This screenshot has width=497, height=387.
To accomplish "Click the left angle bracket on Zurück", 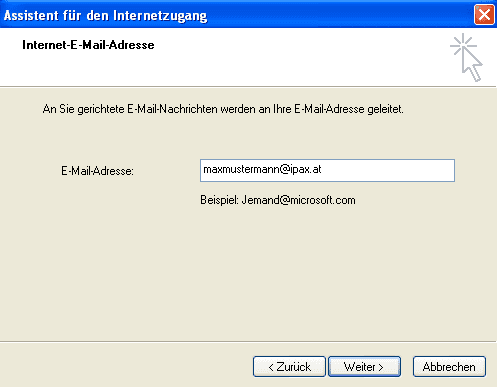I will [271, 367].
